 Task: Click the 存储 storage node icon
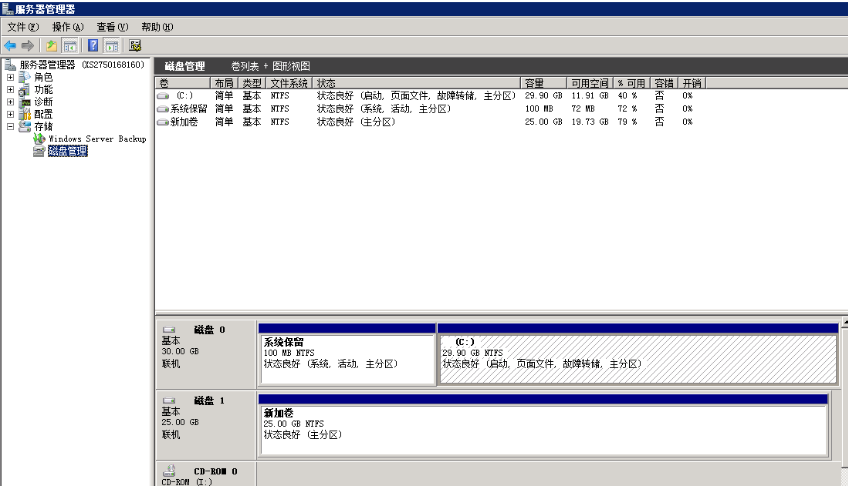[x=24, y=127]
